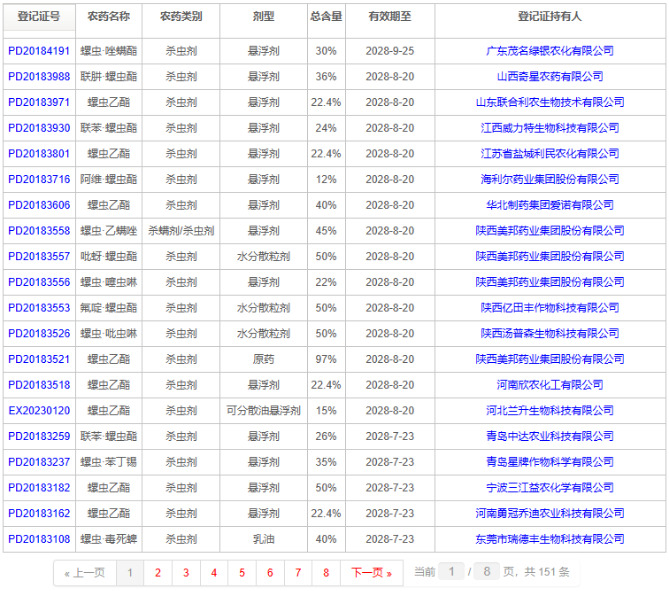Image resolution: width=669 pixels, height=591 pixels.
Task: Open registration PD20183716
Action: 39,179
